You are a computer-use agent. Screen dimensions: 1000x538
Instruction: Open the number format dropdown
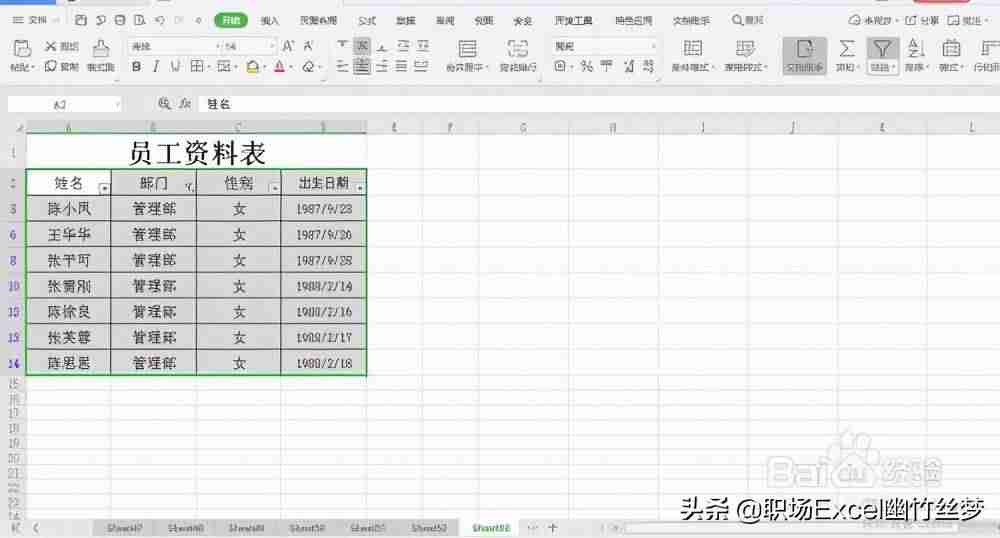[653, 47]
